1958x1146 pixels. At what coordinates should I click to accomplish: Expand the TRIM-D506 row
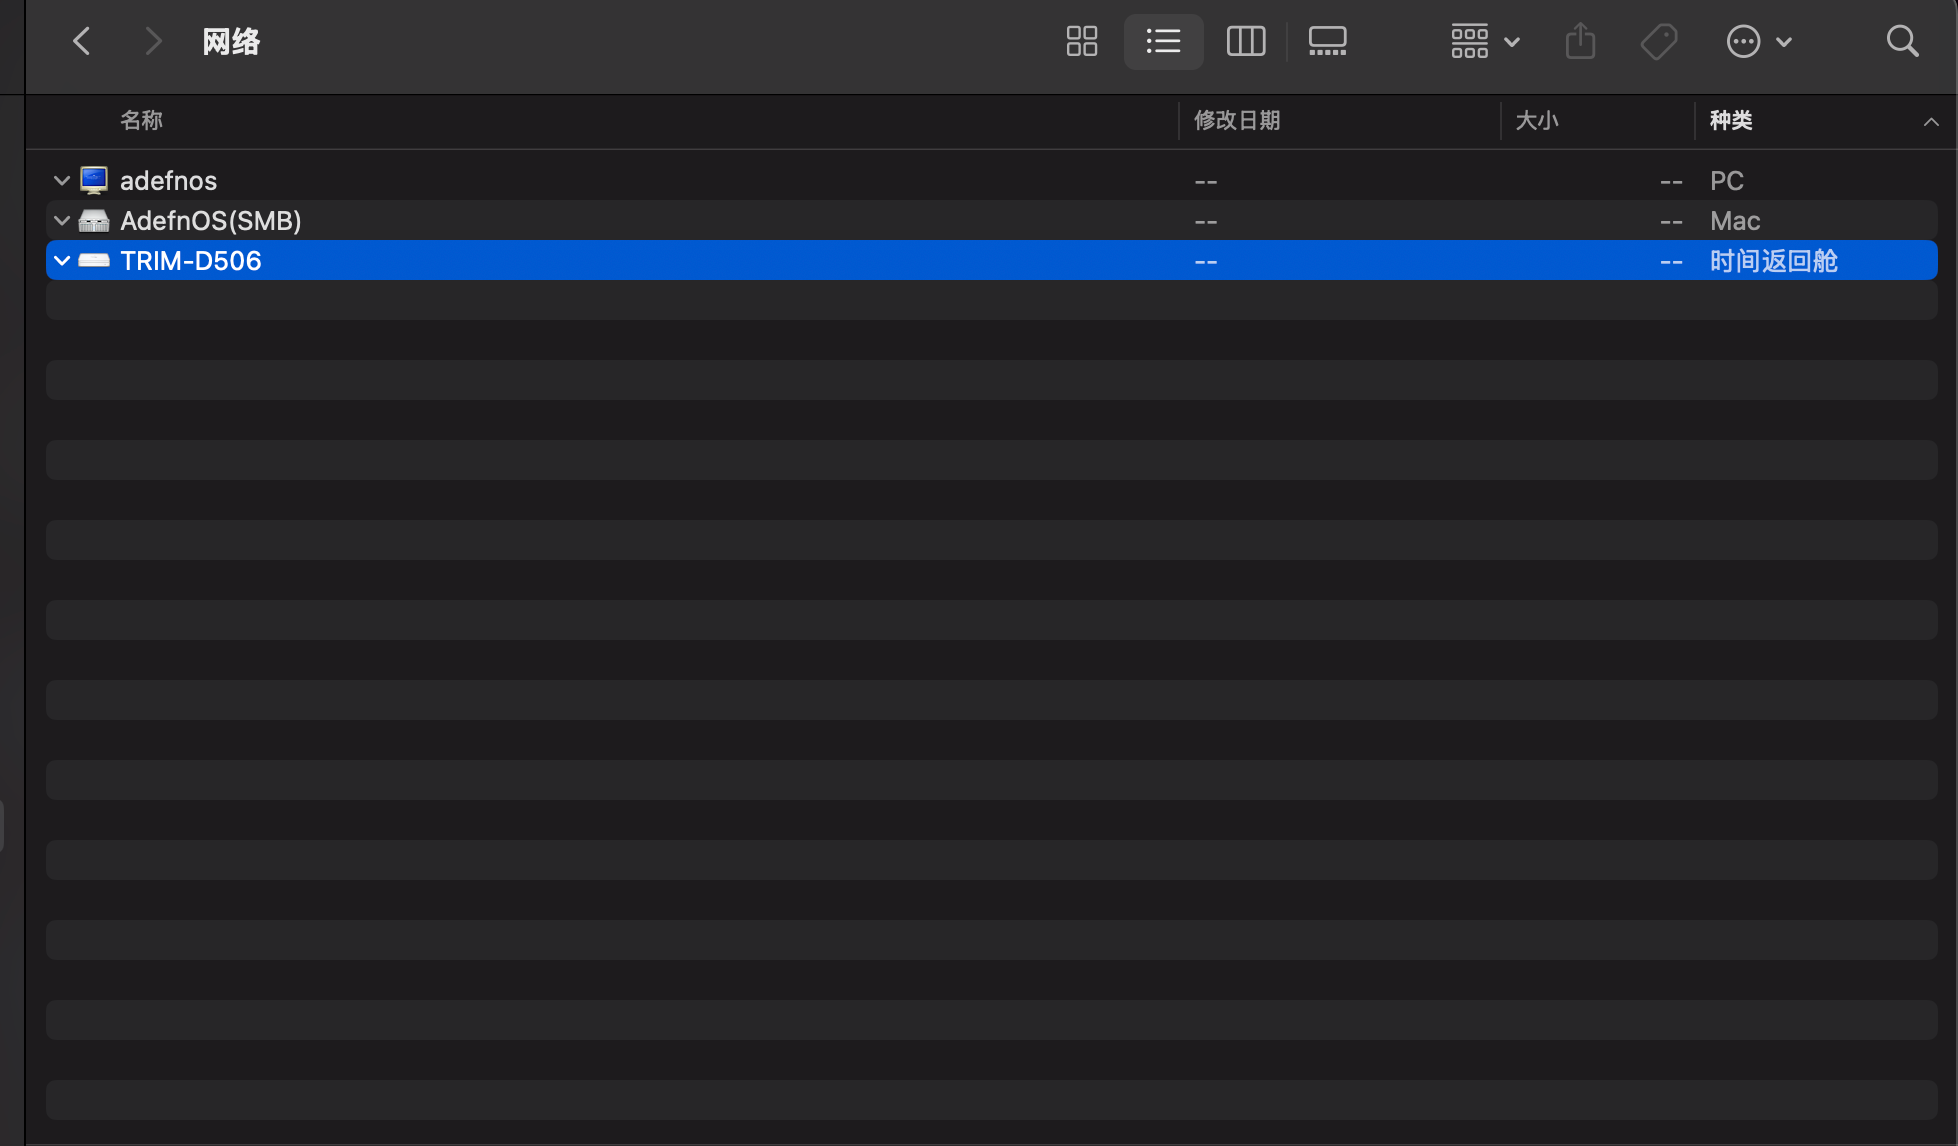[x=61, y=261]
